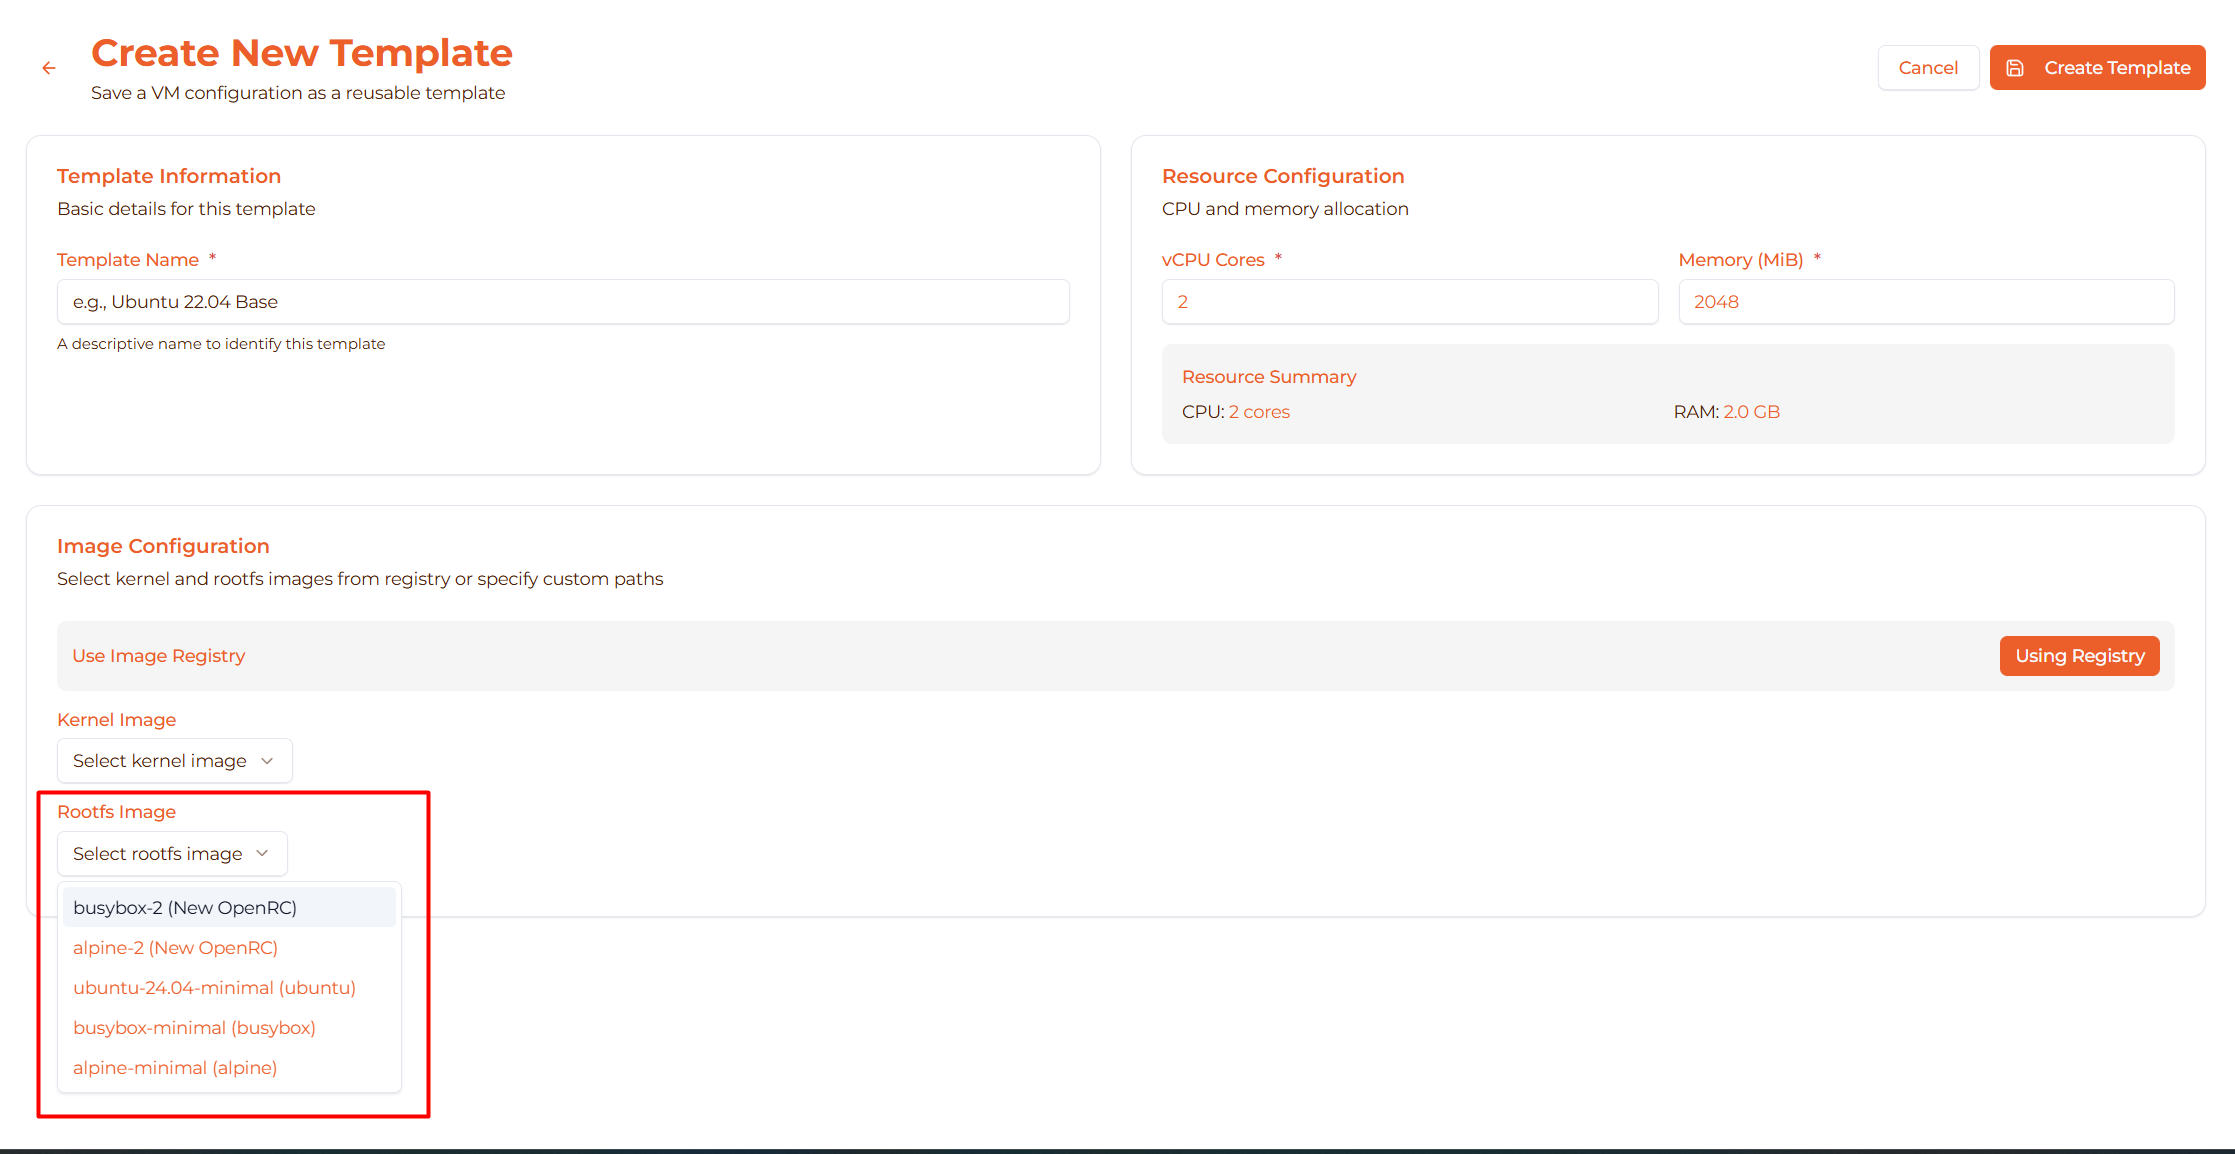This screenshot has width=2235, height=1154.
Task: Toggle the Using Registry switch button
Action: coord(2078,656)
